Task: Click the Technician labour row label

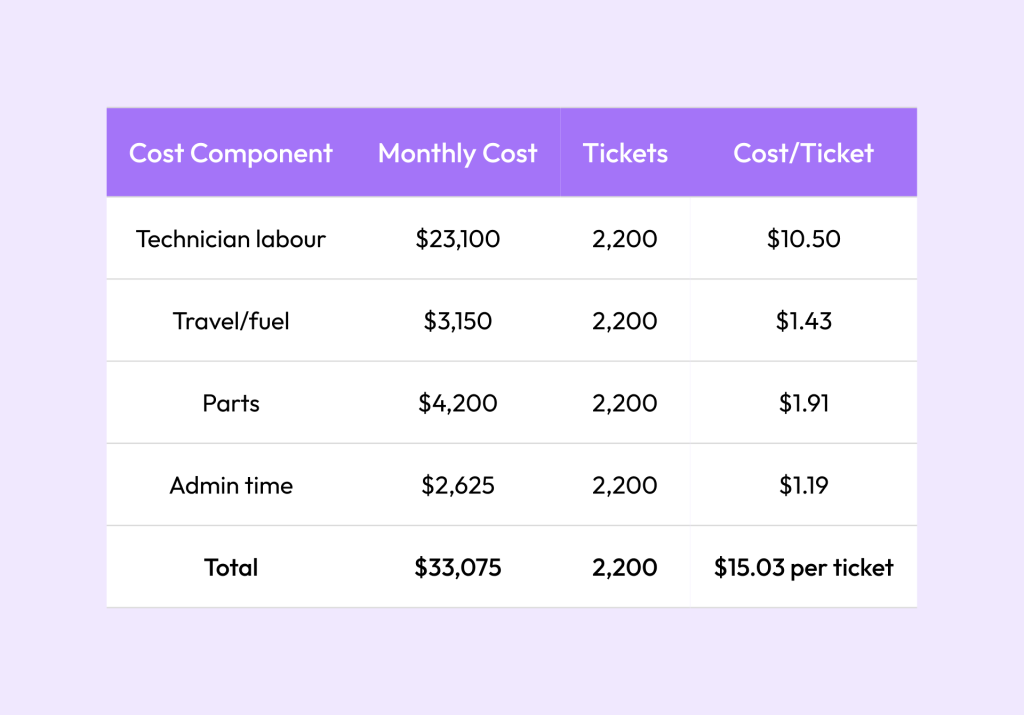Action: click(231, 239)
